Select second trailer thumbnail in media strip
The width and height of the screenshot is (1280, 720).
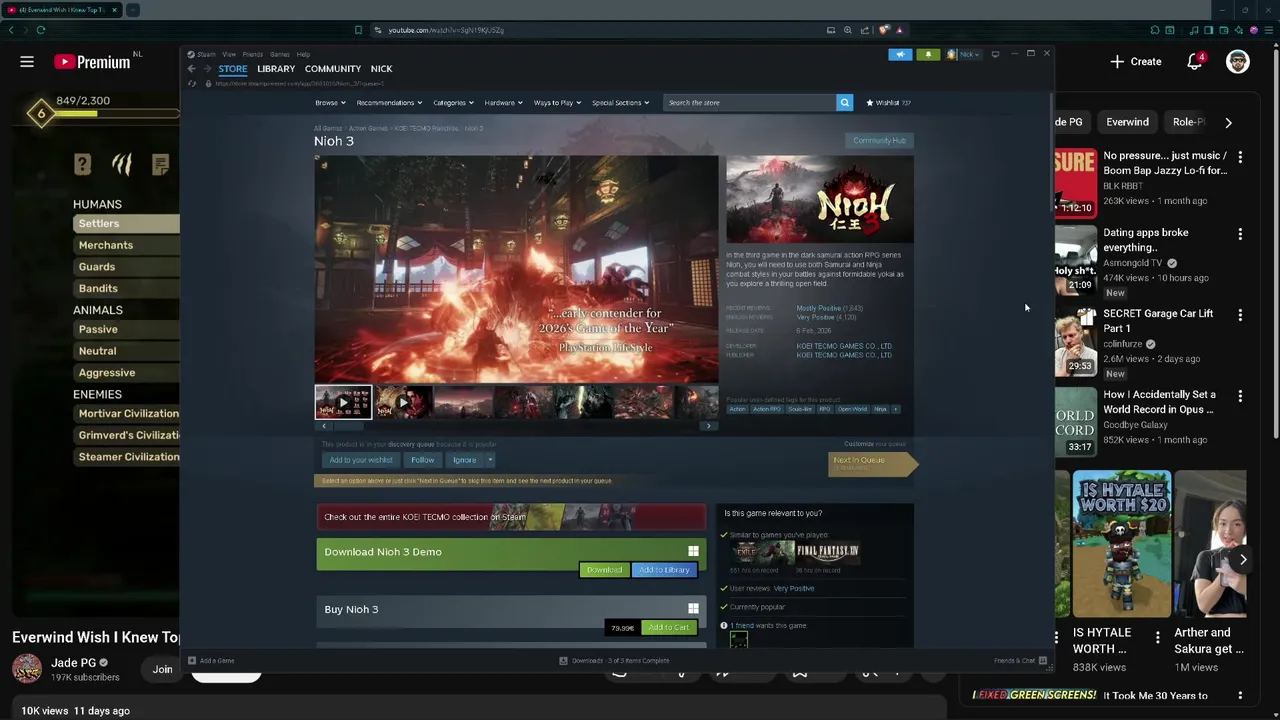pos(403,403)
